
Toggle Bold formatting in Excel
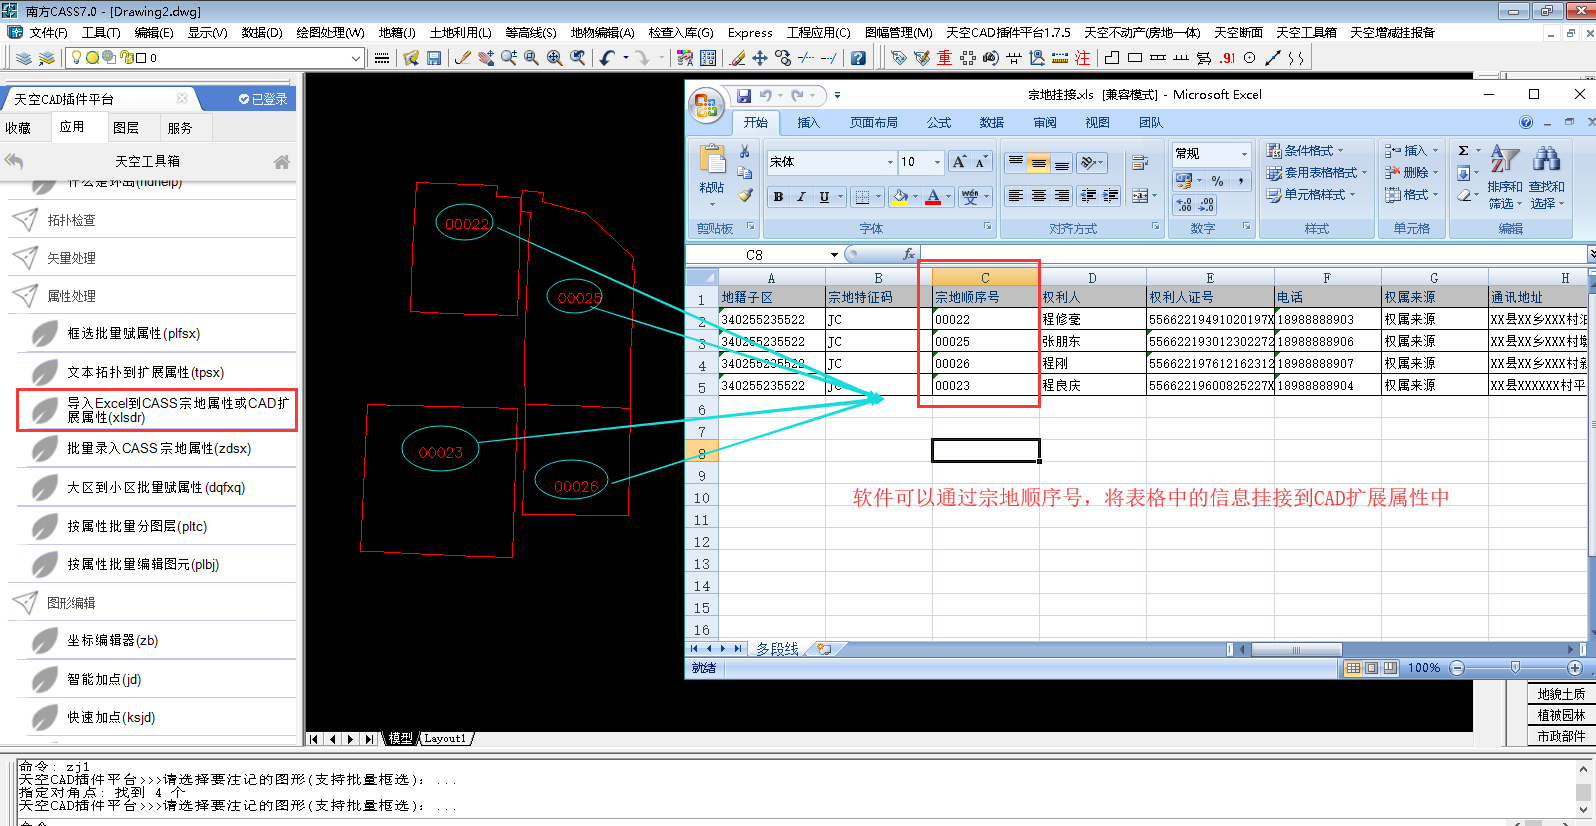(778, 197)
